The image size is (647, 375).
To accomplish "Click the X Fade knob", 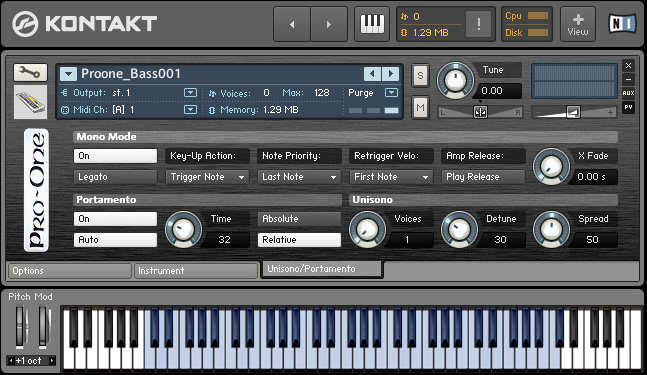I will 552,167.
